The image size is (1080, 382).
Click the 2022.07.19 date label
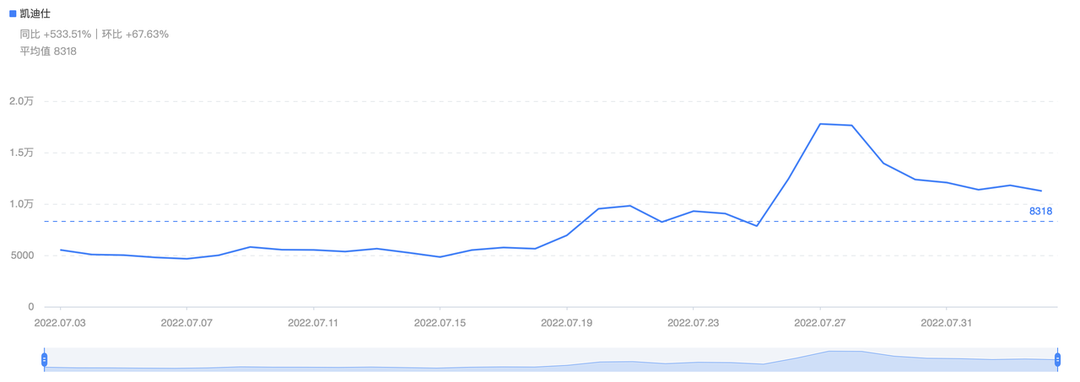[x=566, y=321]
